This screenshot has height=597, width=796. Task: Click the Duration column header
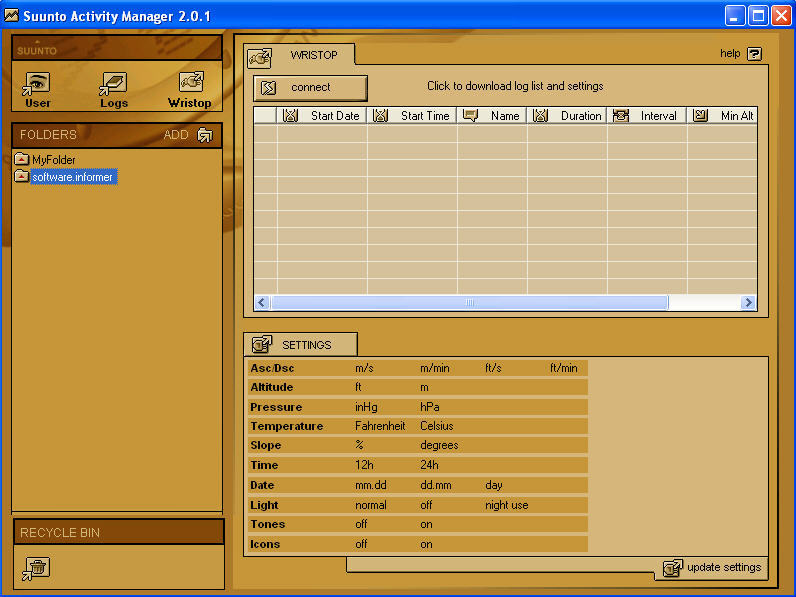click(x=580, y=116)
